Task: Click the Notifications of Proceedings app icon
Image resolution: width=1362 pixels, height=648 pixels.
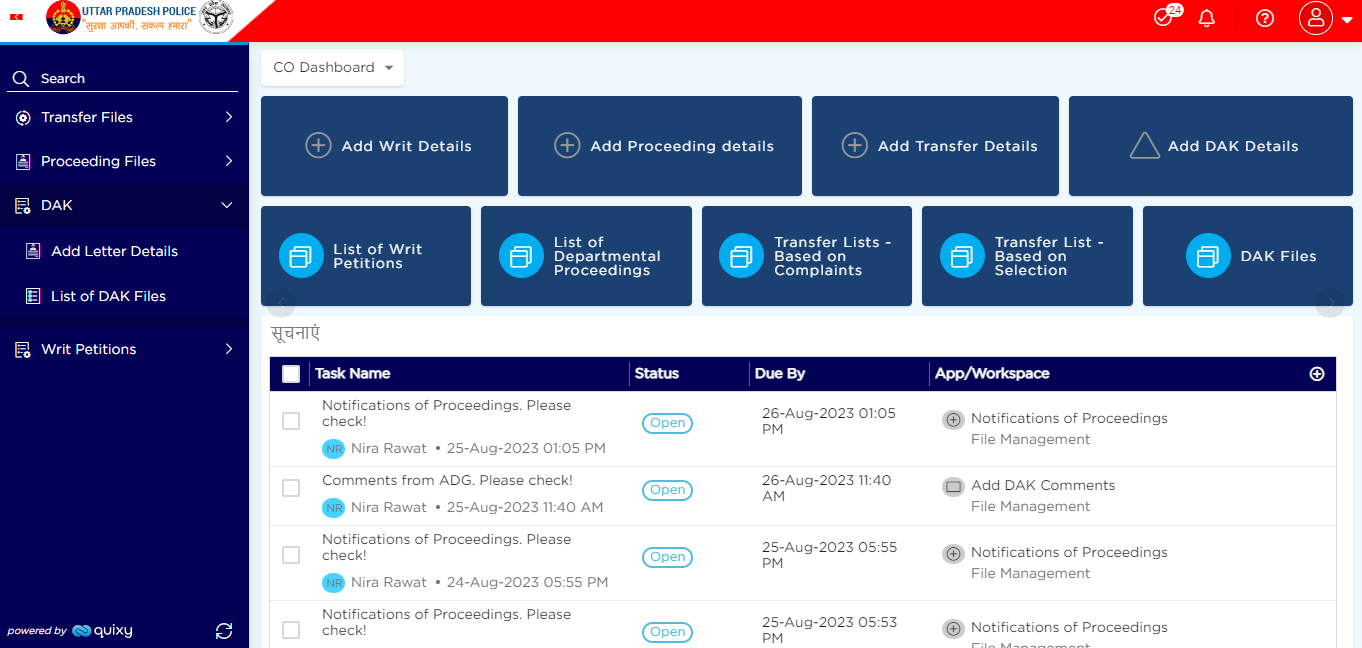Action: [x=953, y=419]
